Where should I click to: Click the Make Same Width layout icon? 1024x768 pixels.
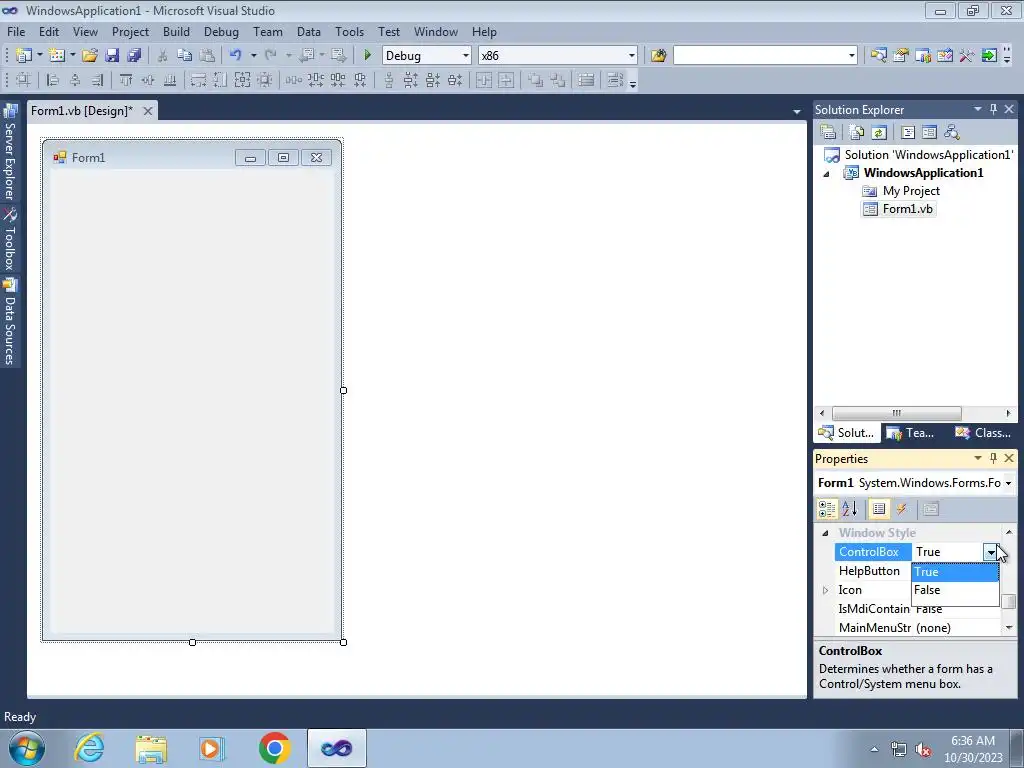198,80
